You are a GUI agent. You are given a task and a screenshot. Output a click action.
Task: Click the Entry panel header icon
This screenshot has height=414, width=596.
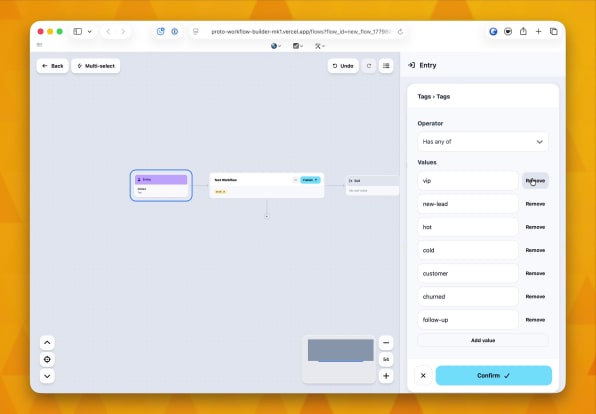[411, 65]
